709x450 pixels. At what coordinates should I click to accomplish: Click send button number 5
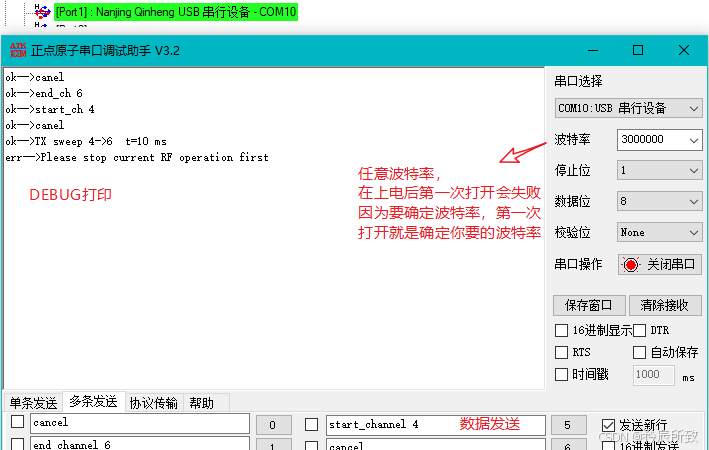(569, 425)
